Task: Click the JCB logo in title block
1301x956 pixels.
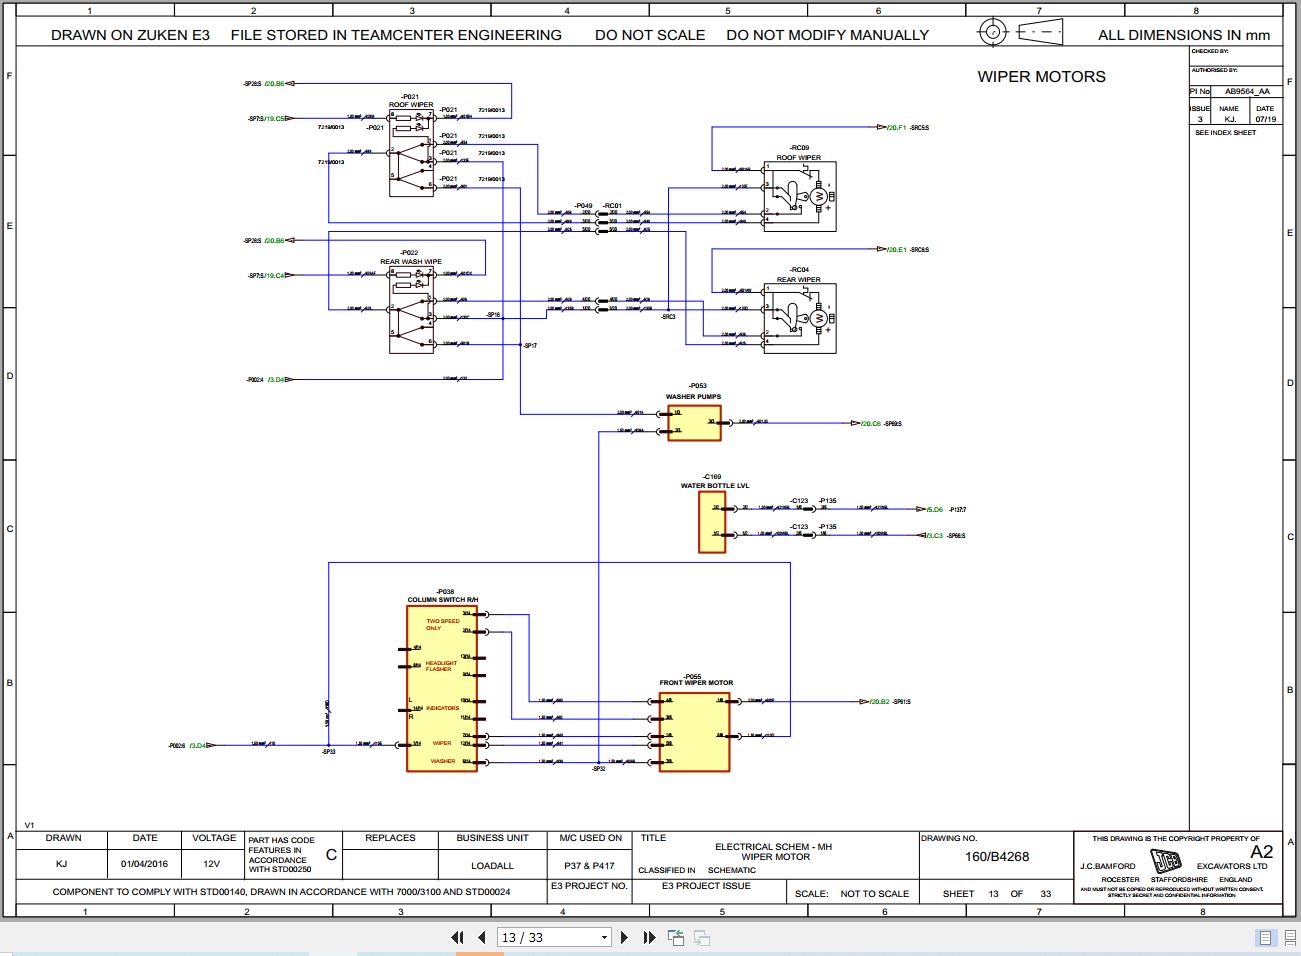Action: click(1165, 861)
